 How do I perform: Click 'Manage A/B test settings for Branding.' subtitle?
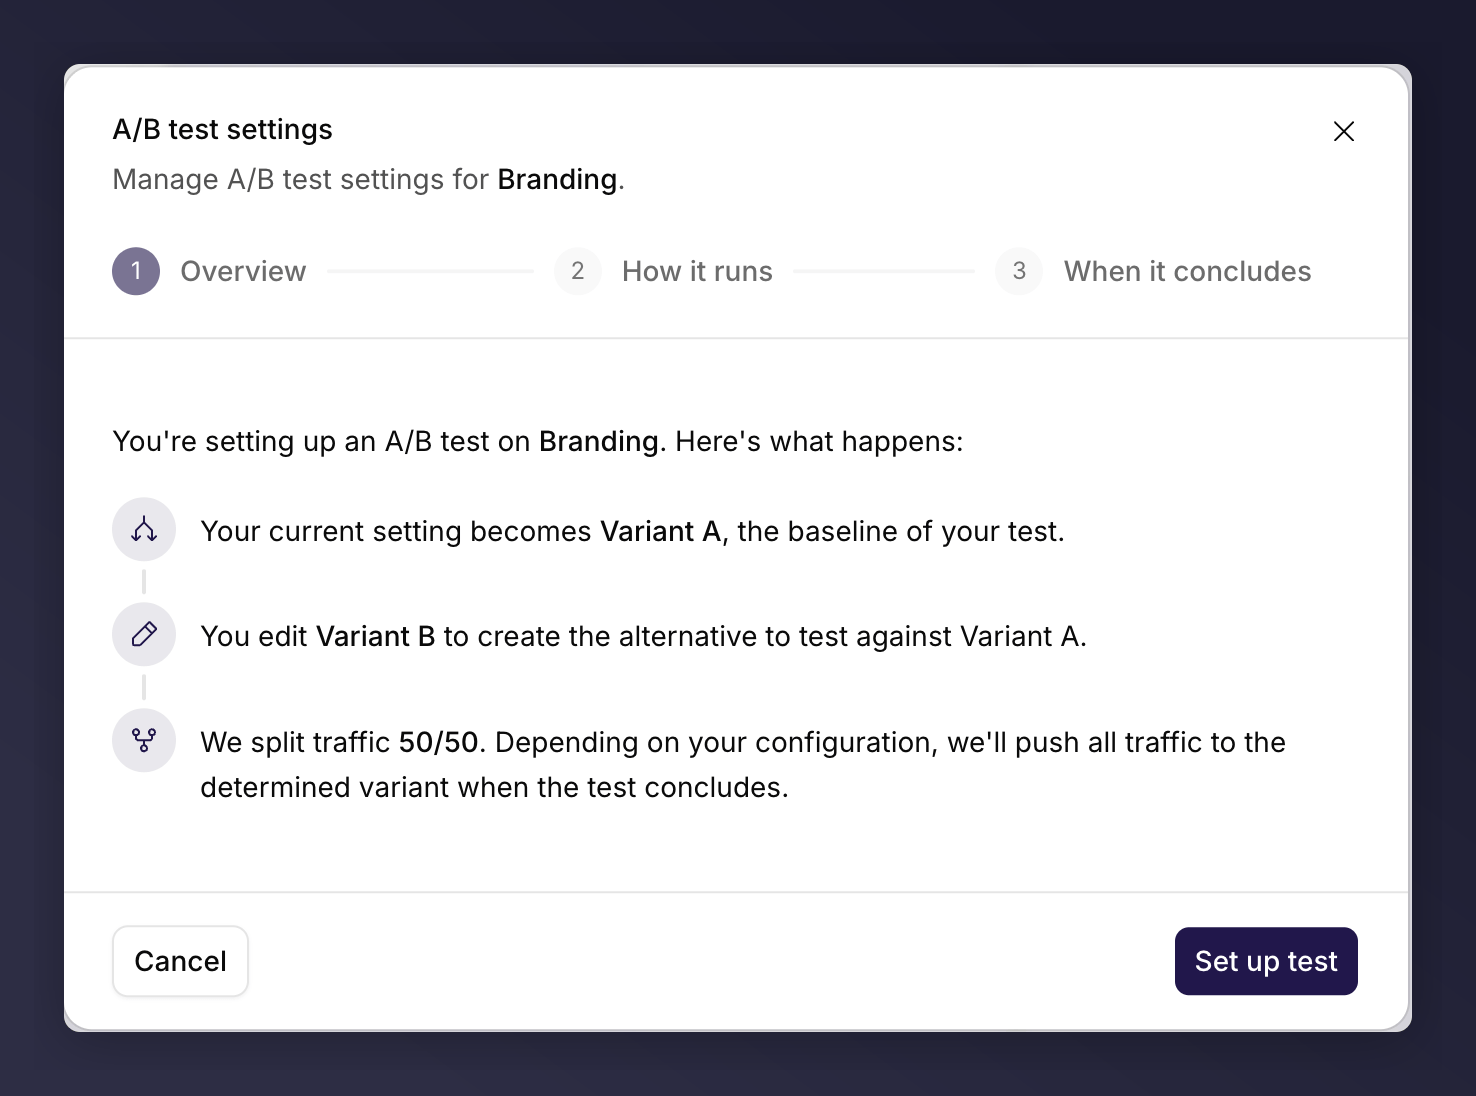coord(368,179)
